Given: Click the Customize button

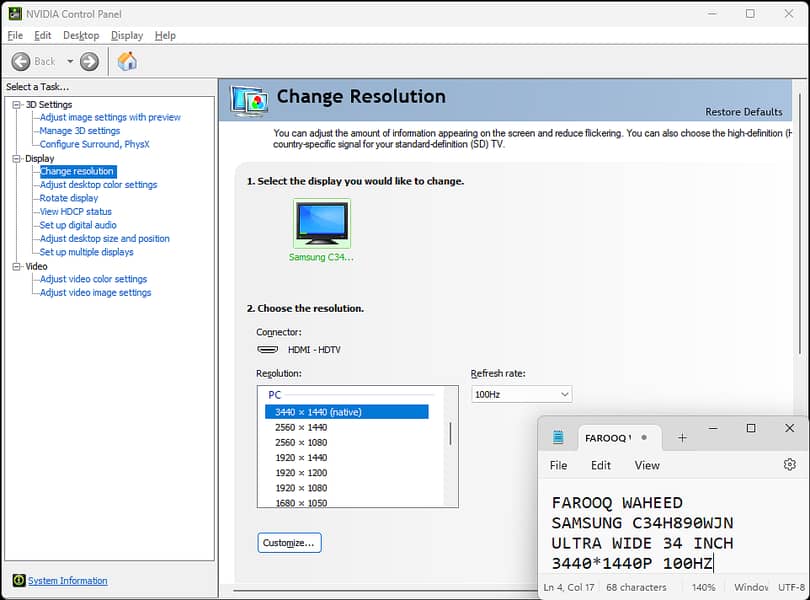Looking at the screenshot, I should 289,543.
